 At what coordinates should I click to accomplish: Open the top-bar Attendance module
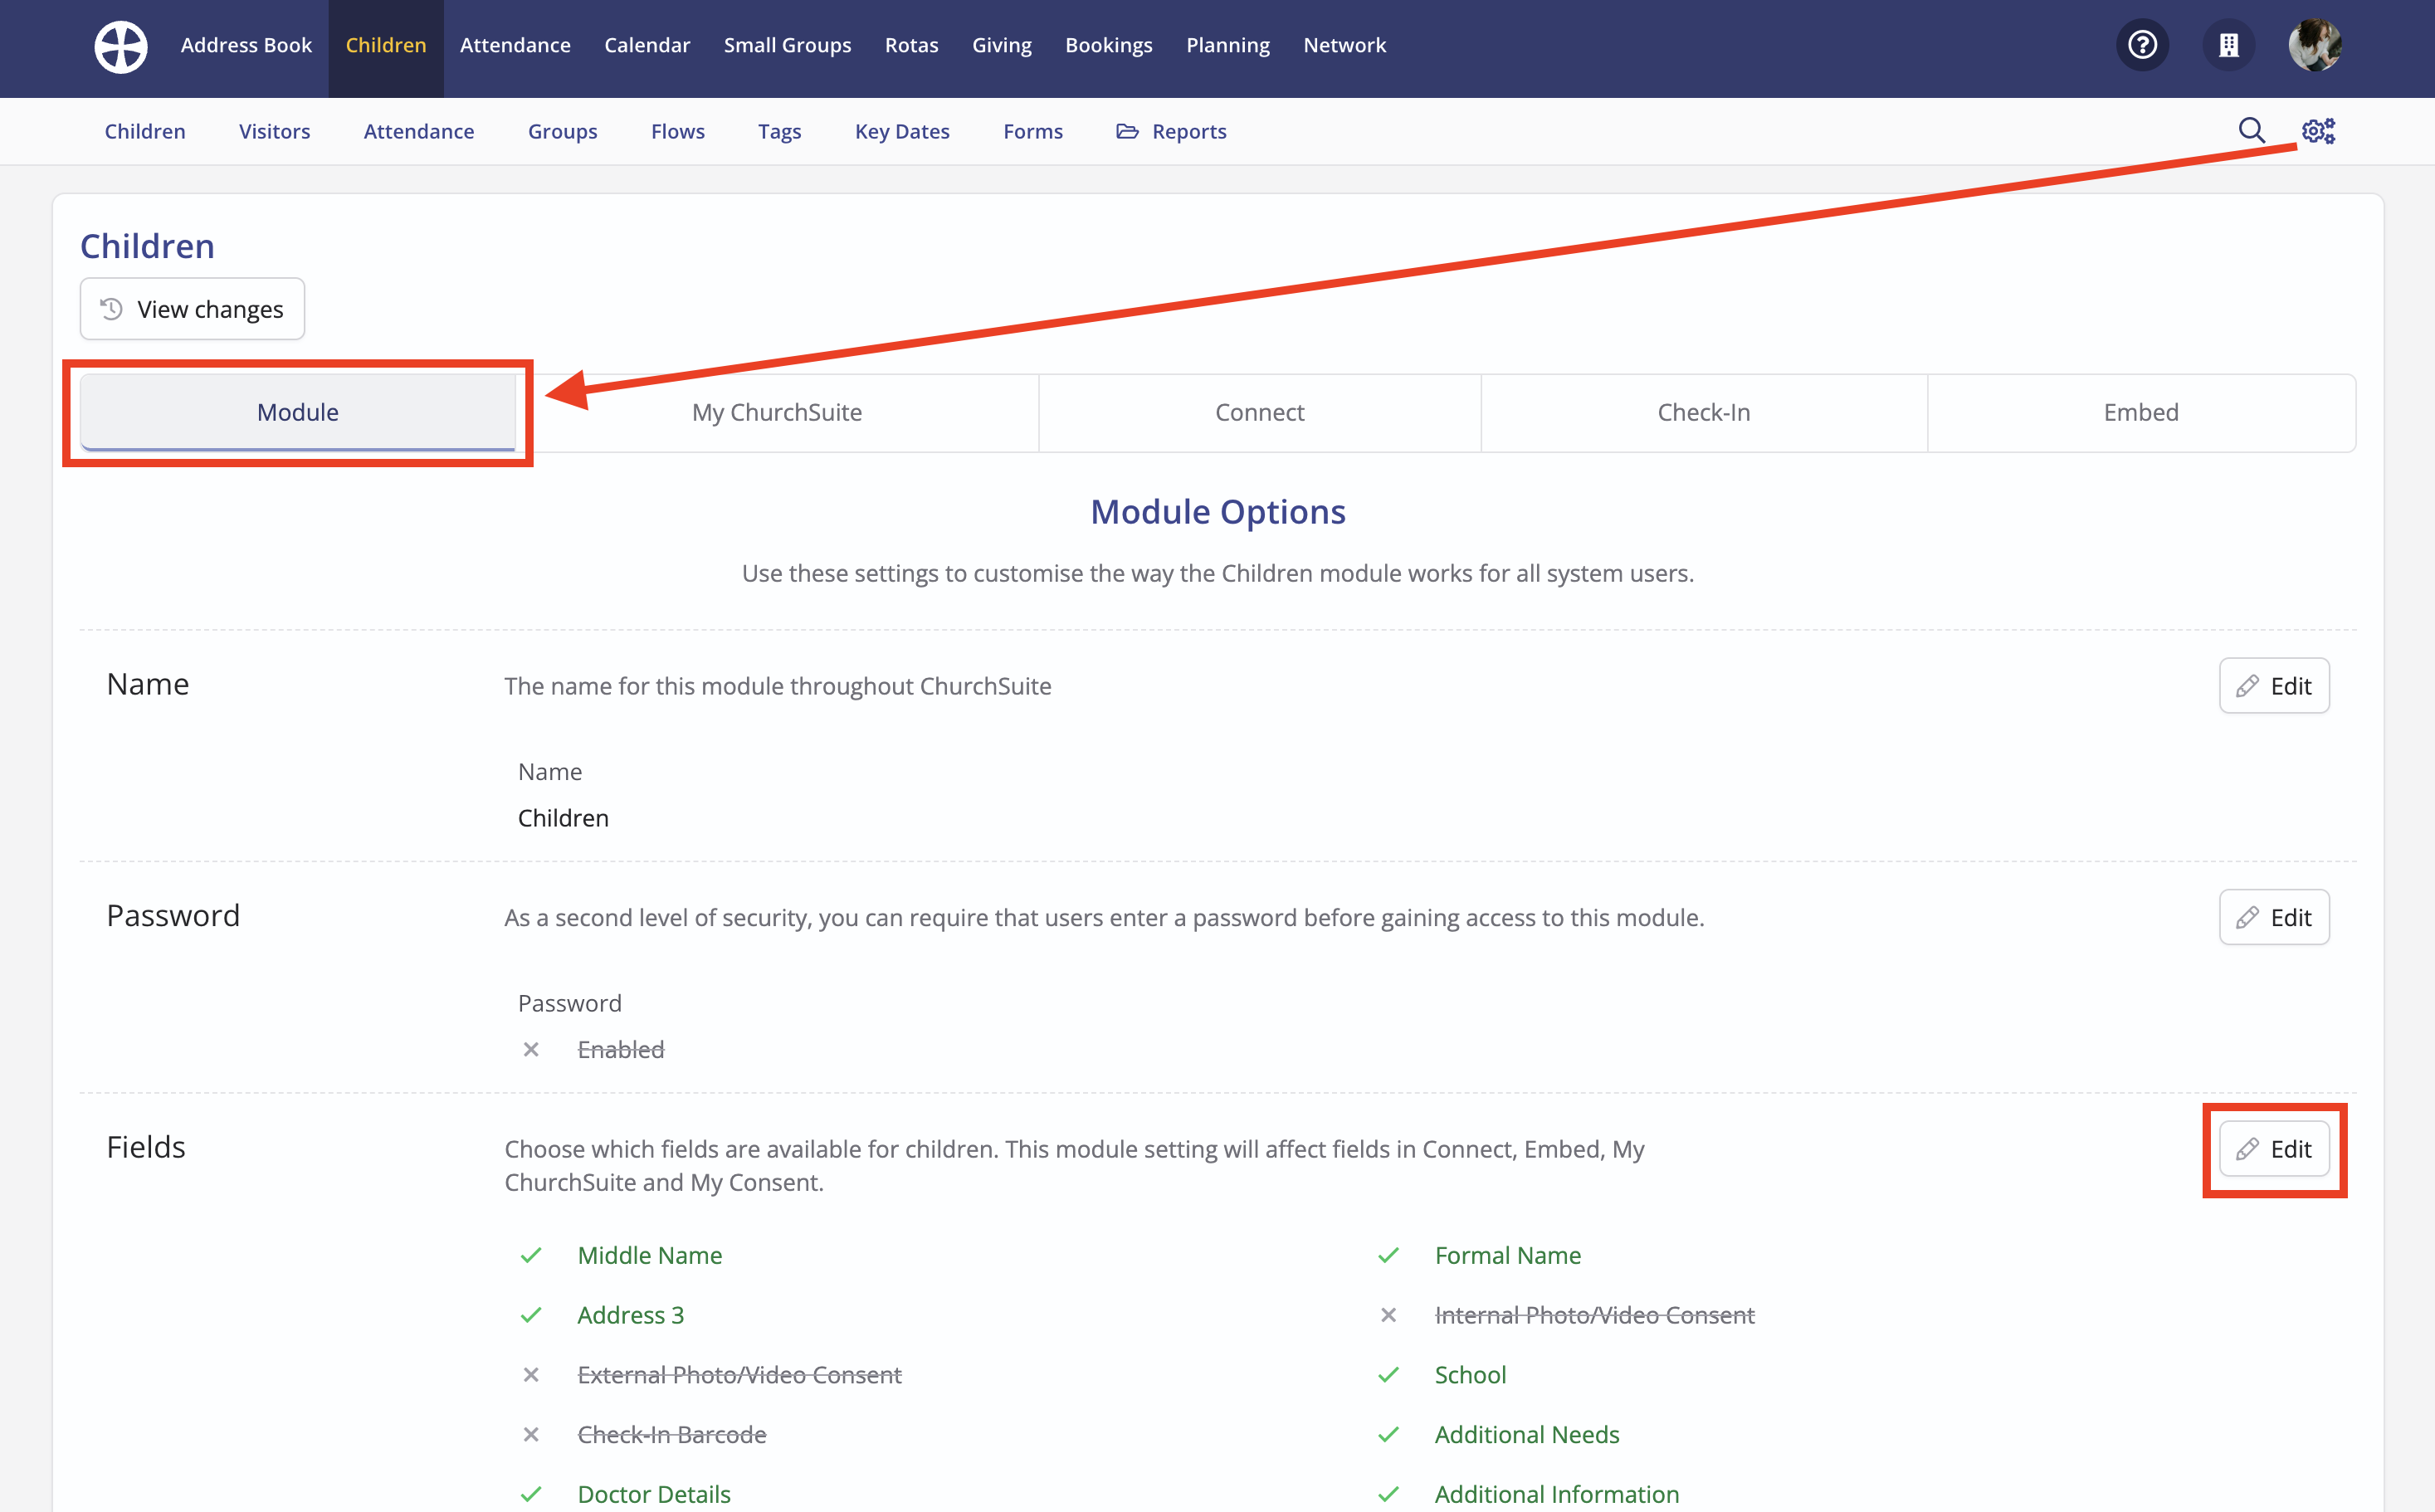[515, 45]
